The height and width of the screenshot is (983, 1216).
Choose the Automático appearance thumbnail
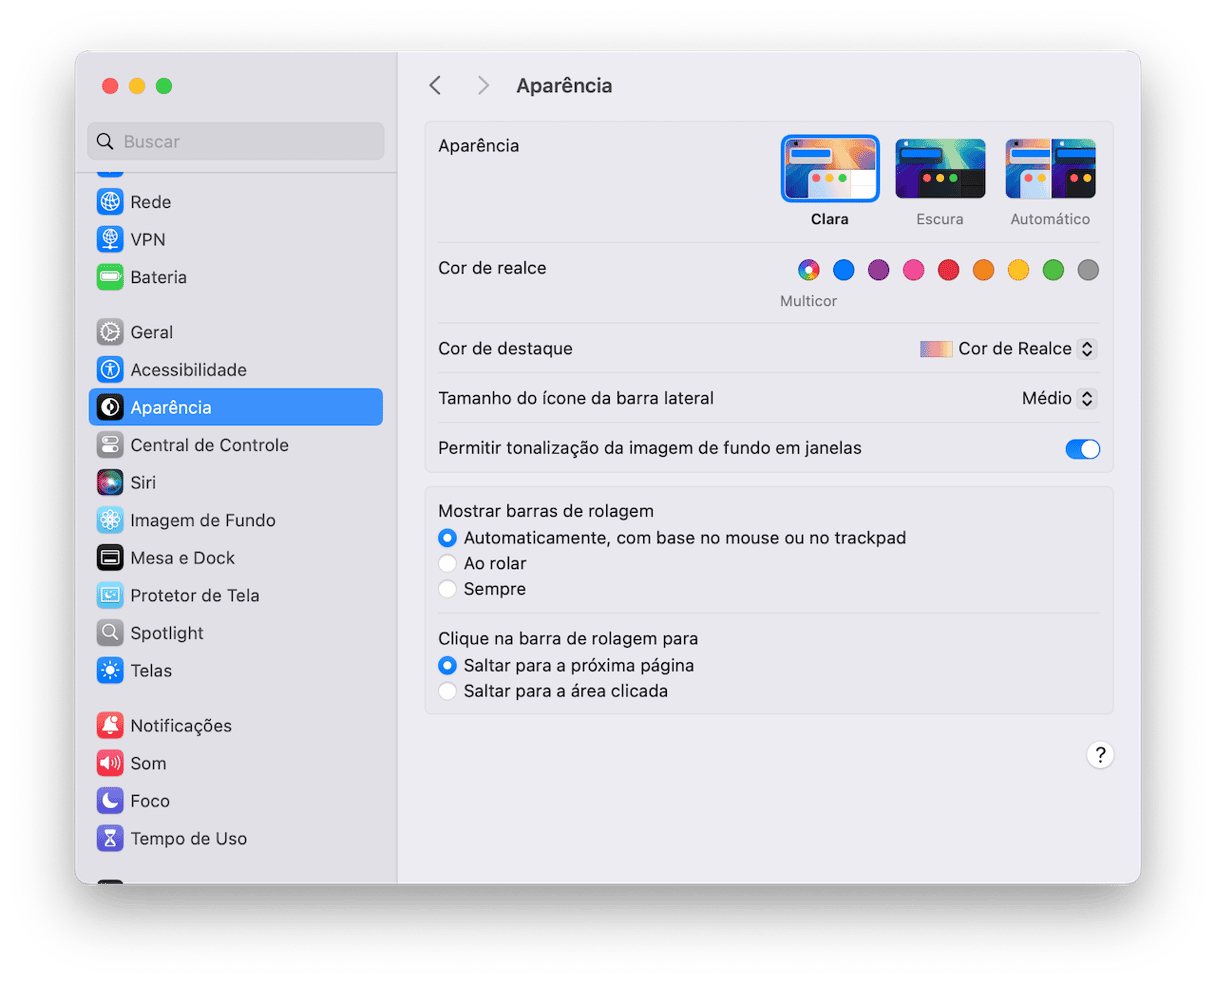coord(1050,169)
